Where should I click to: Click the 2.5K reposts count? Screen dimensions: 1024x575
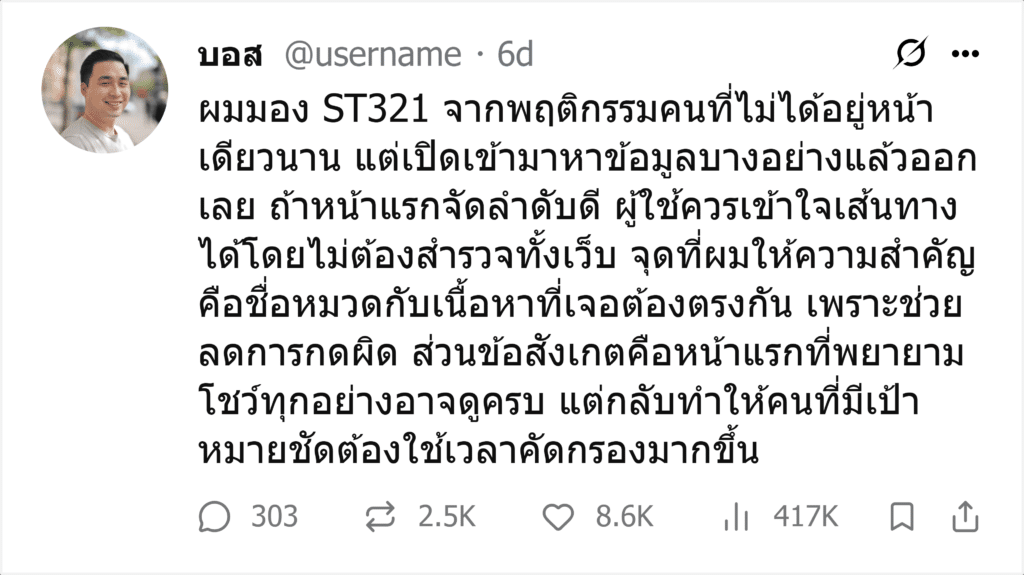pos(447,517)
